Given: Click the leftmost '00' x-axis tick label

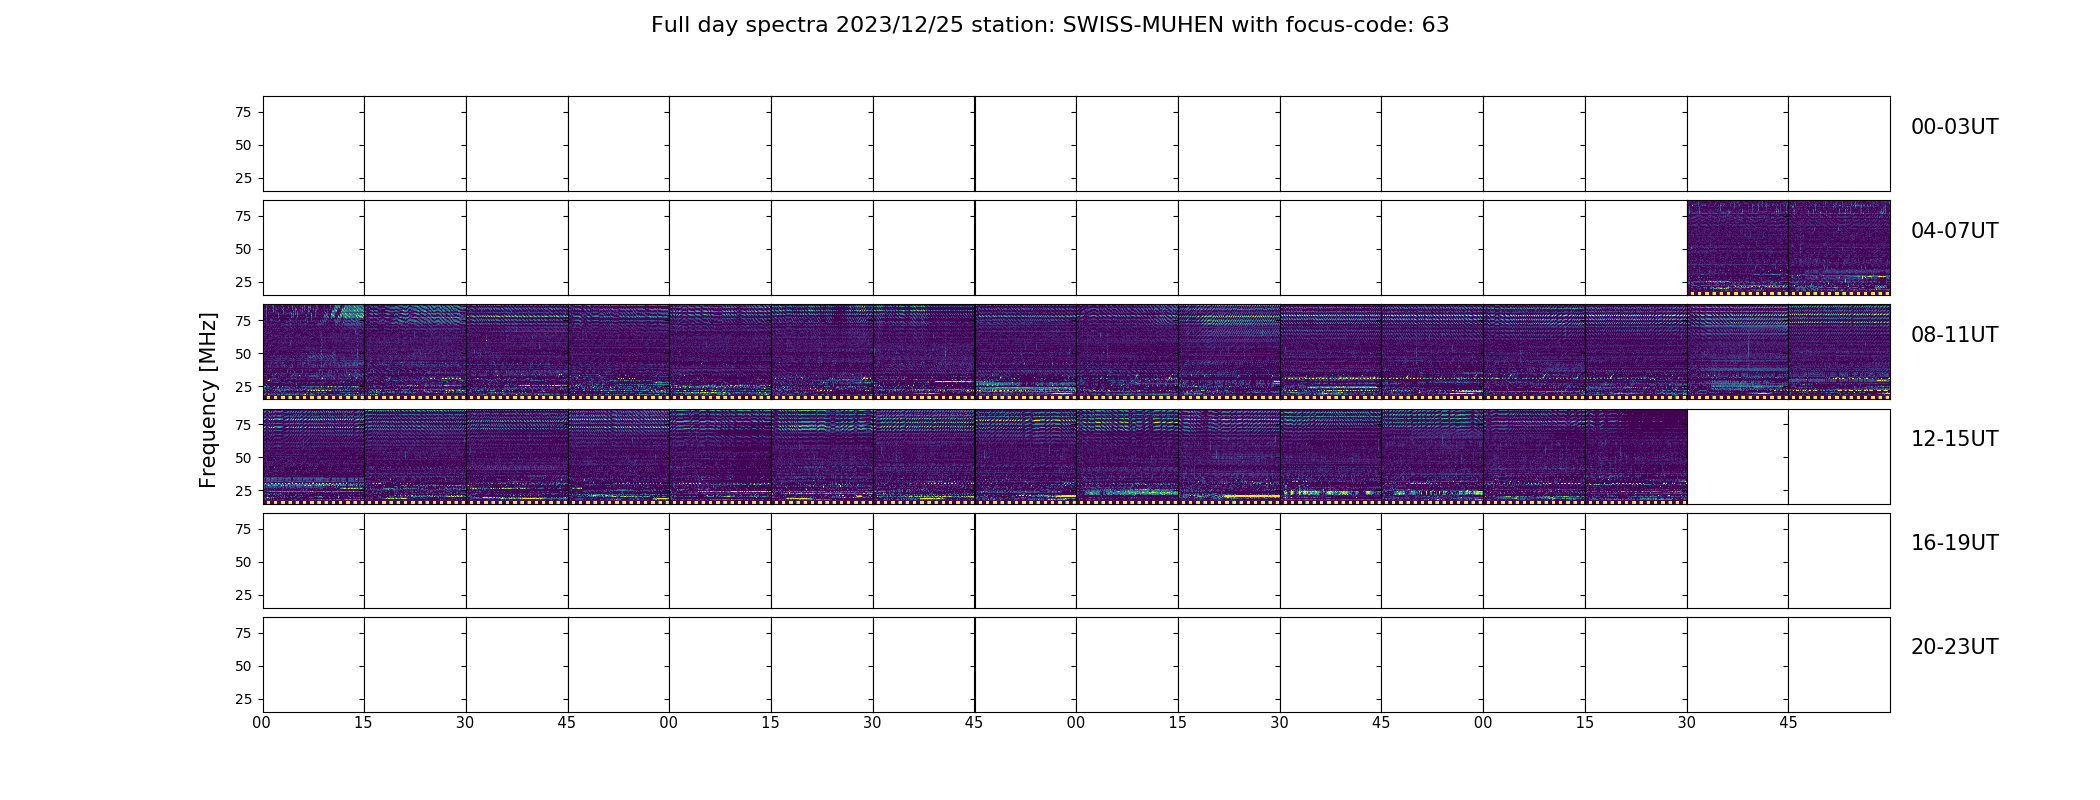Looking at the screenshot, I should click(x=262, y=723).
